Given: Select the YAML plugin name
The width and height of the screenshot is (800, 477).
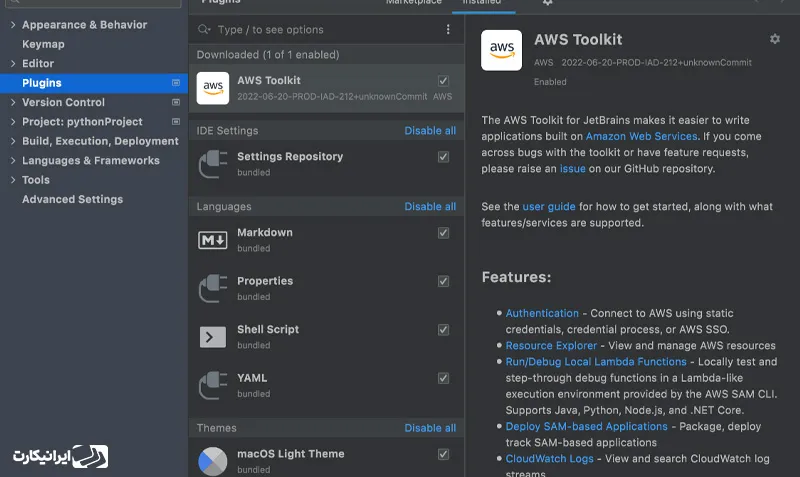Looking at the screenshot, I should point(252,378).
